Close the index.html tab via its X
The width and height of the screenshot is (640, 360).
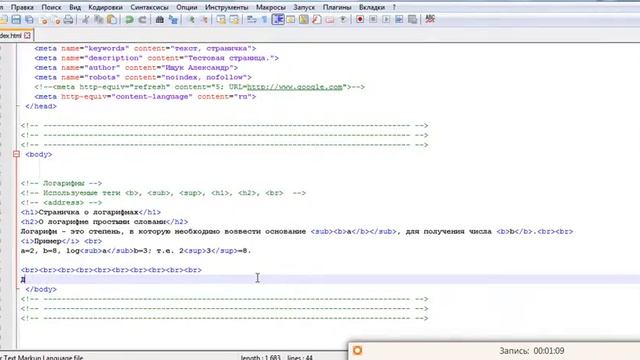tap(27, 36)
